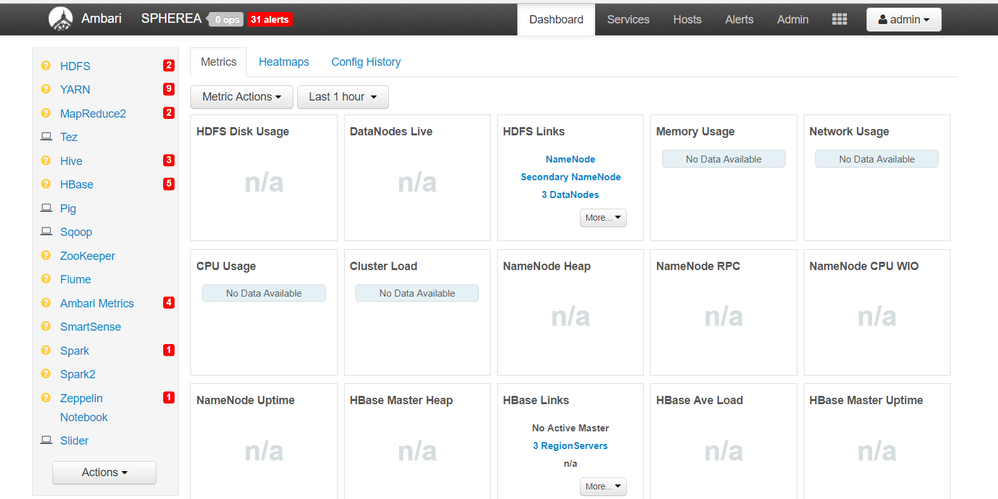Click the Ambari Metrics alert badge

pos(169,303)
